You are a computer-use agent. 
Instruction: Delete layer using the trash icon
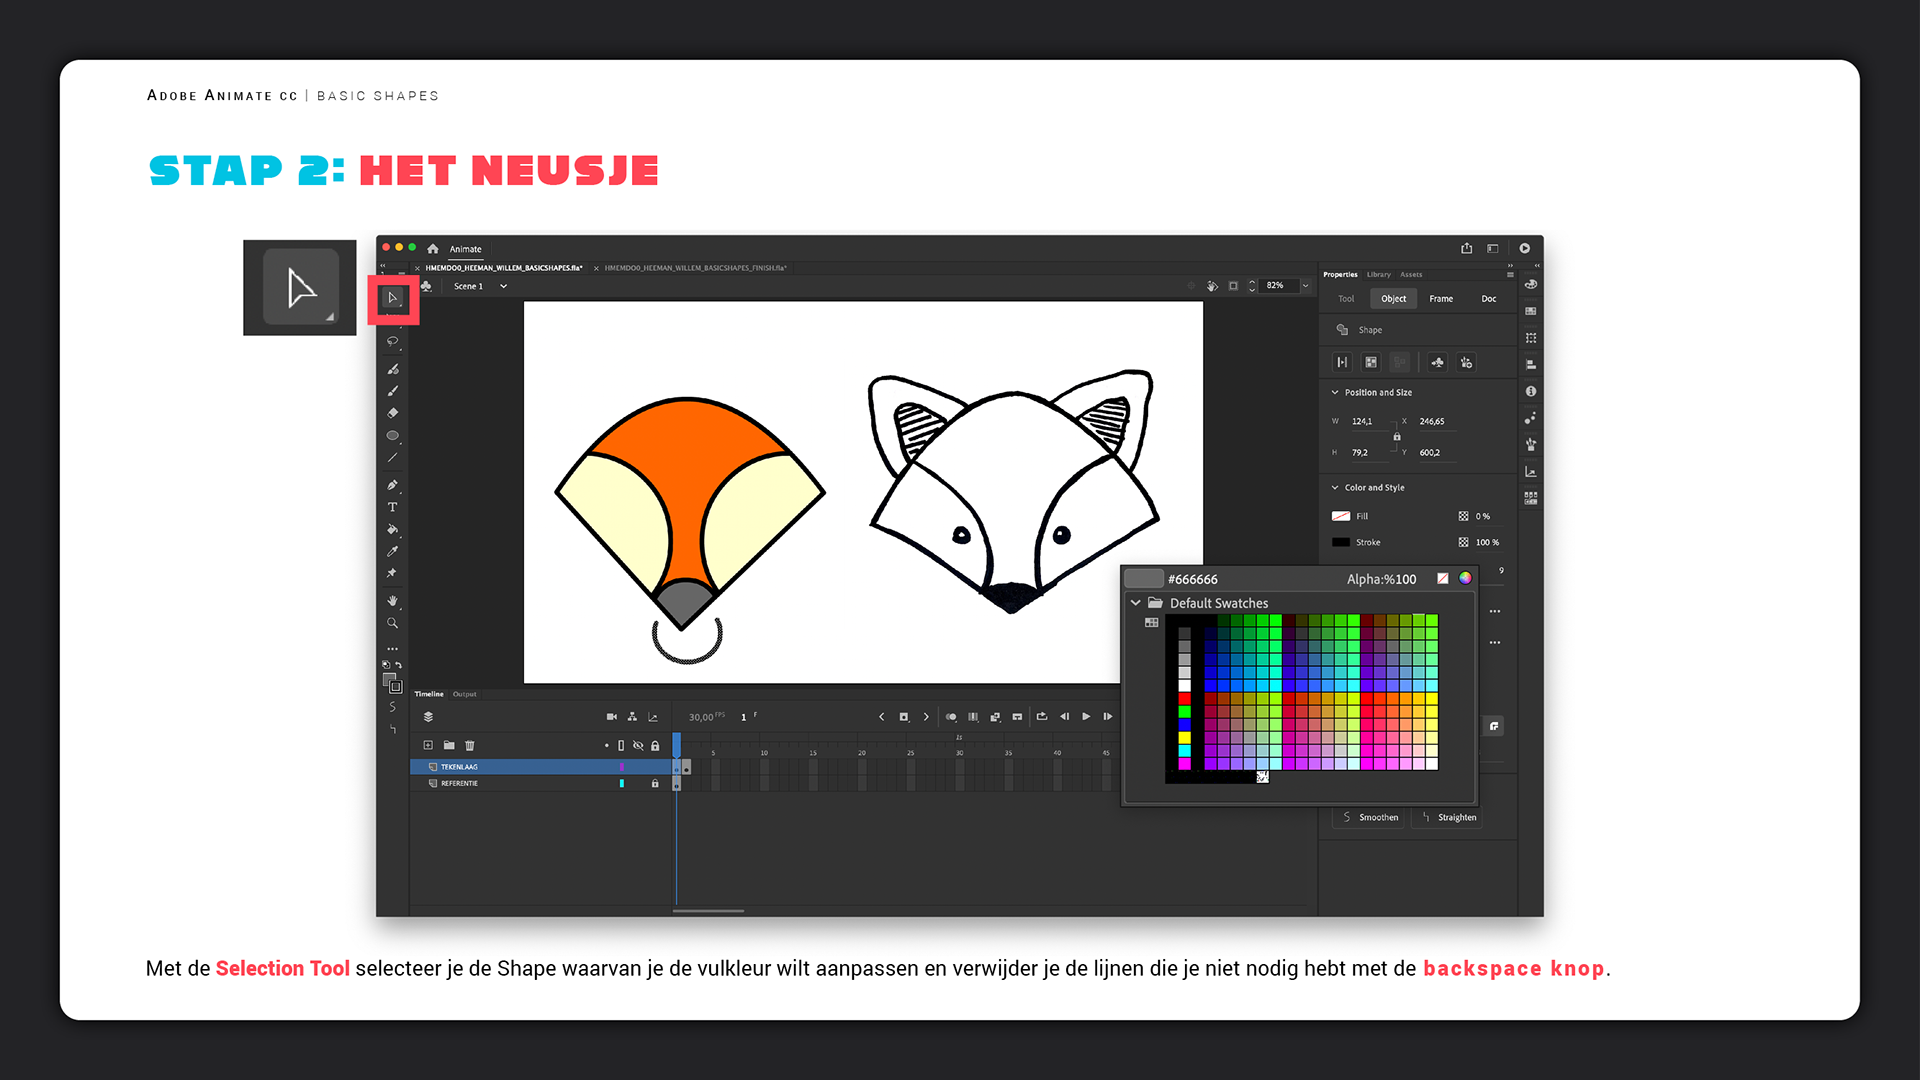tap(470, 745)
